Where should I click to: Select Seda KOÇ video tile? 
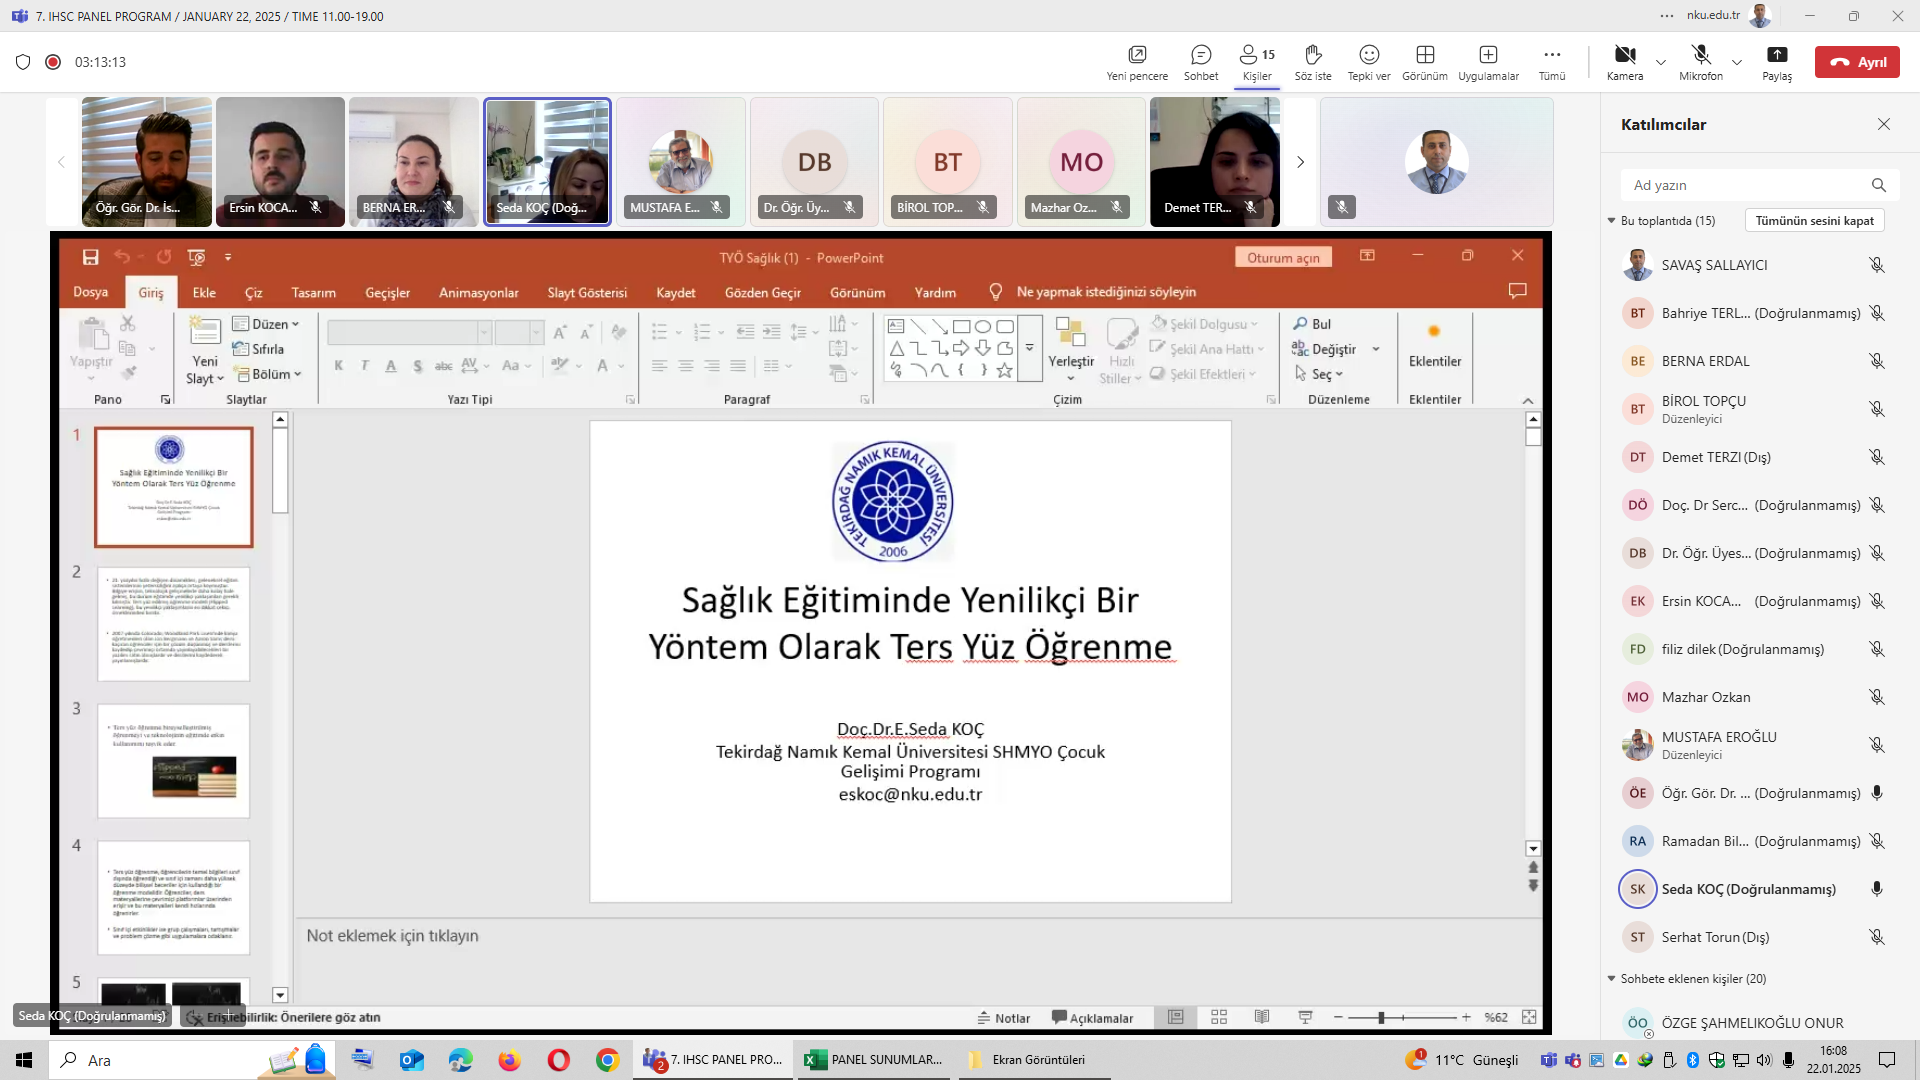(547, 162)
